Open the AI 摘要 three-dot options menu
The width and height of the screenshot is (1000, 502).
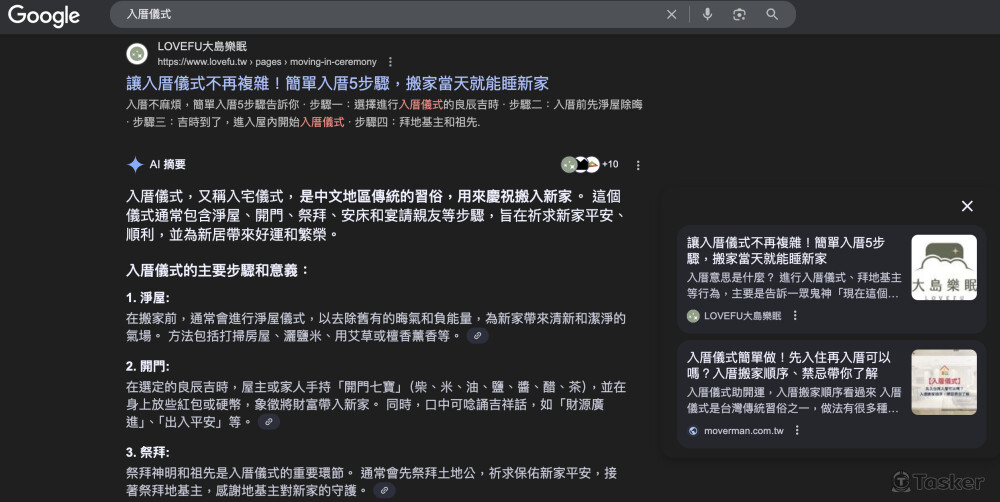pos(638,165)
